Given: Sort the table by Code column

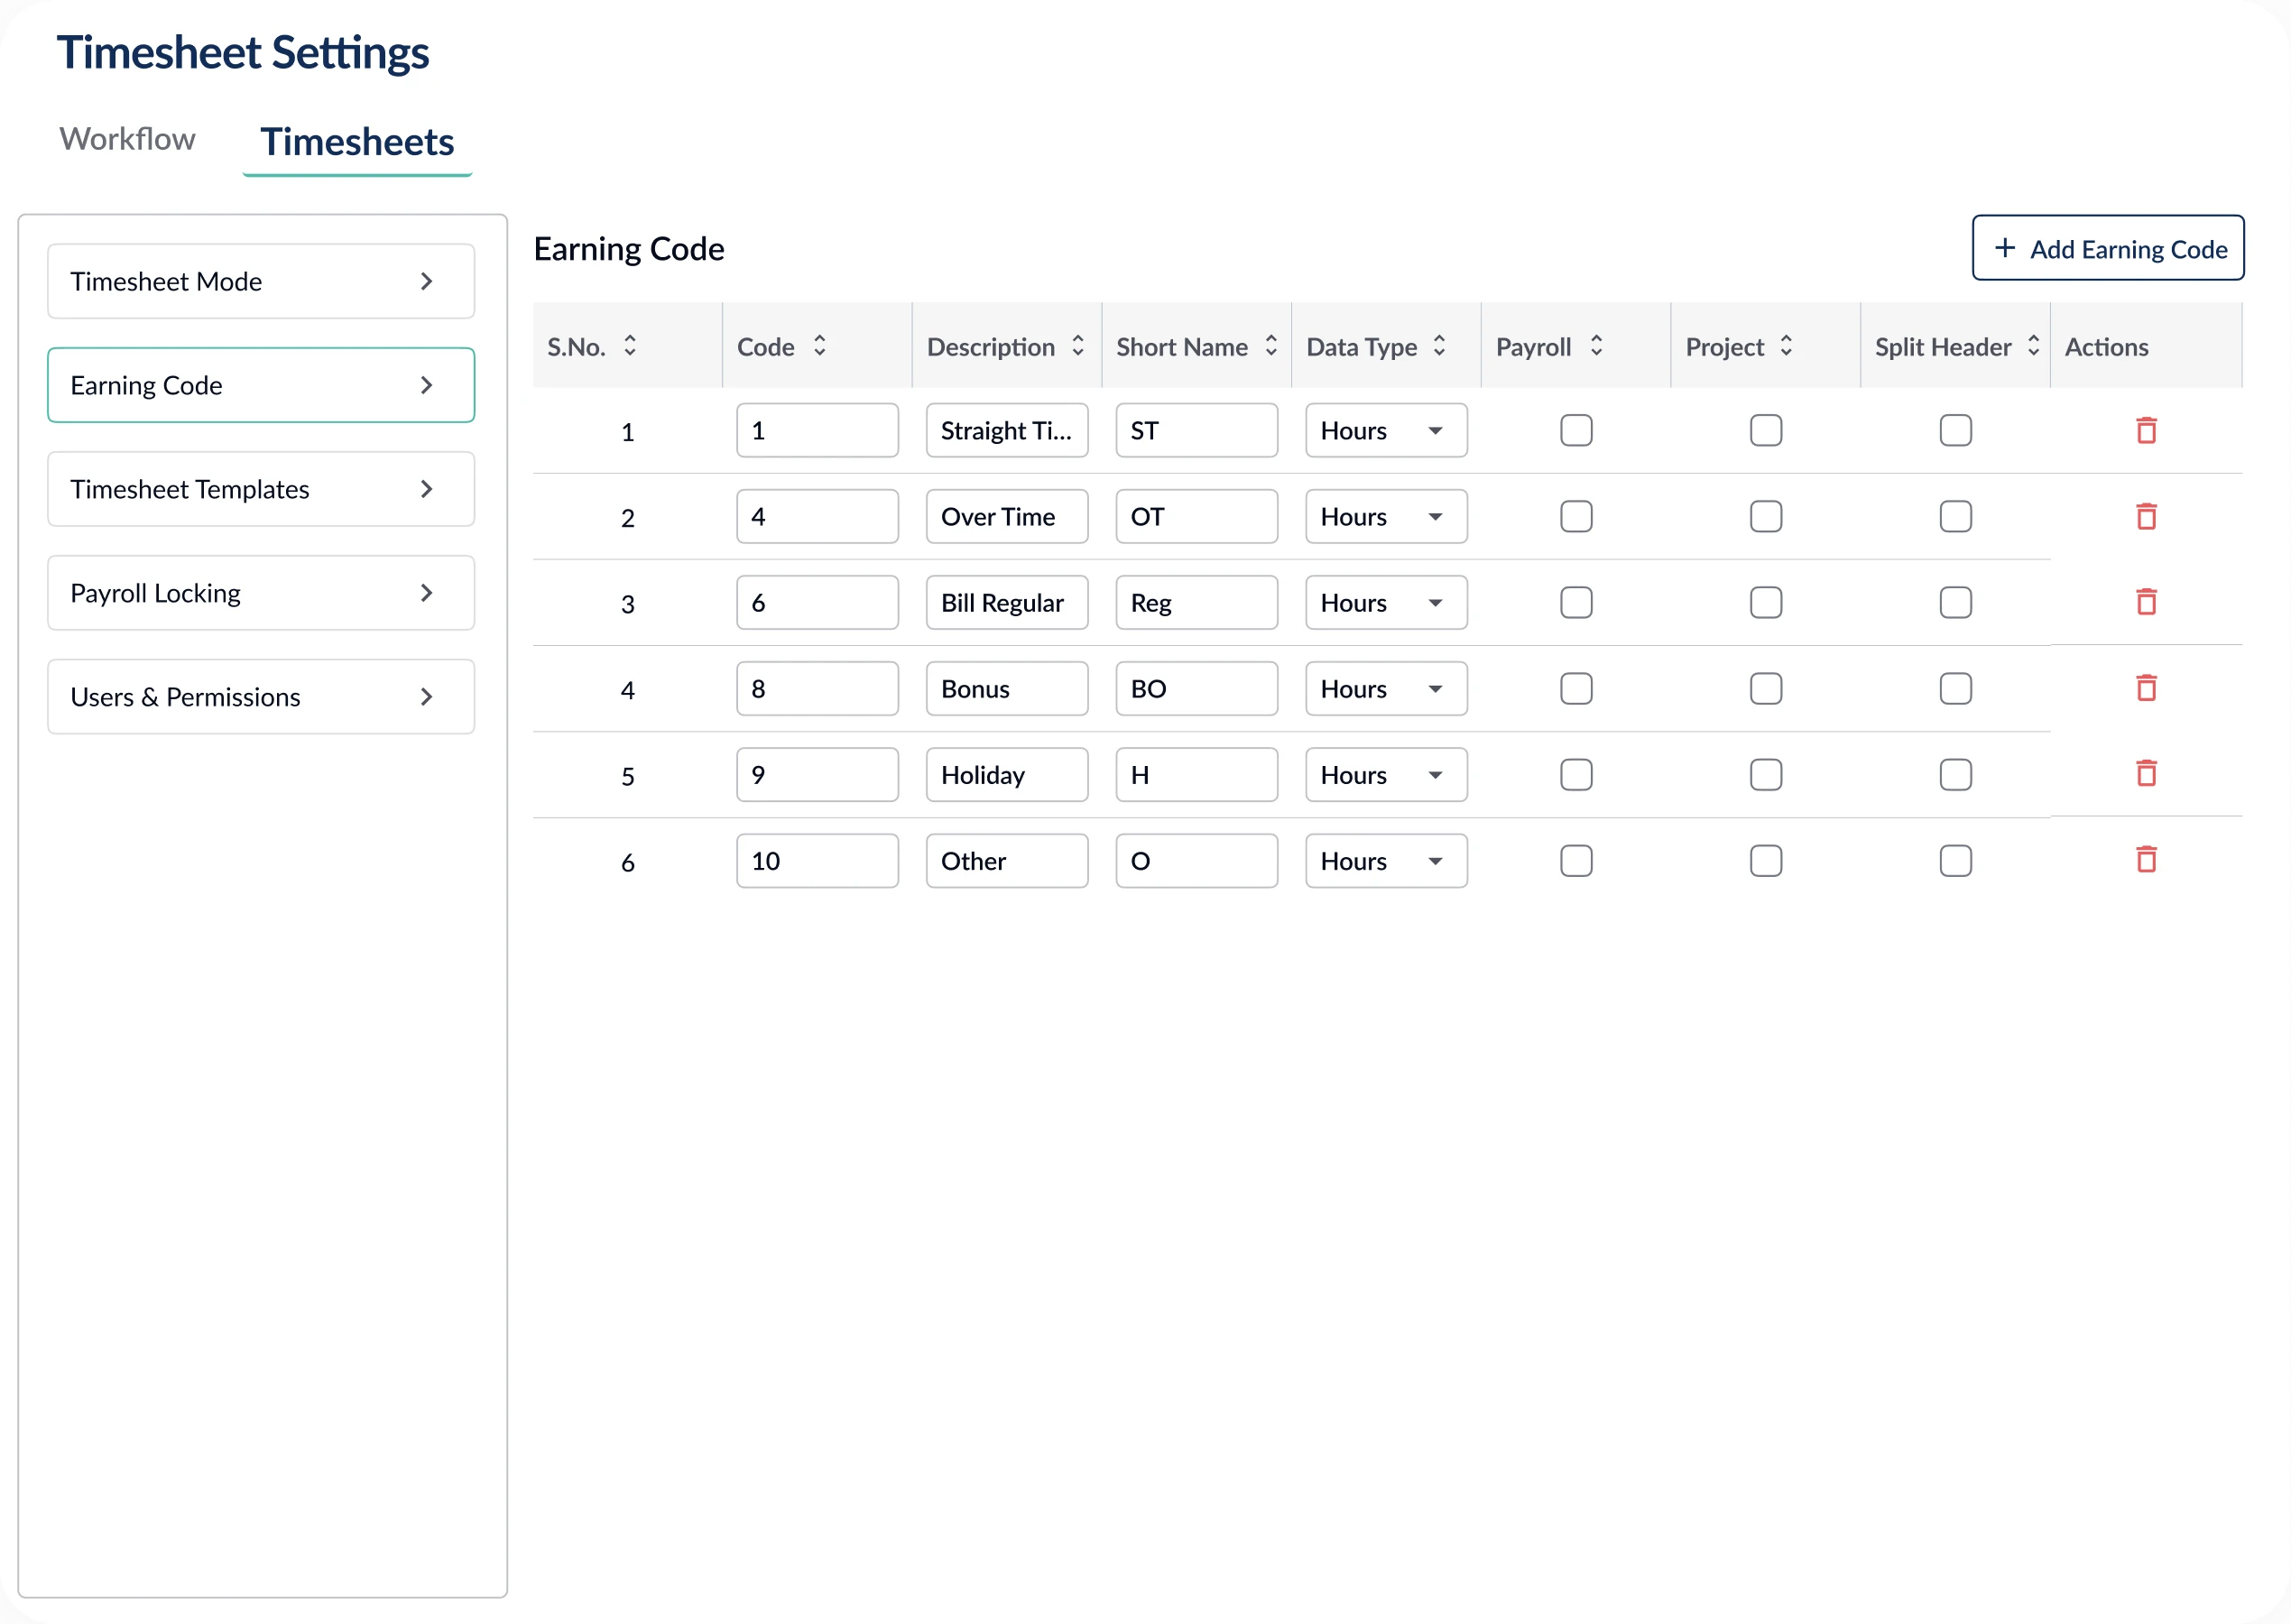Looking at the screenshot, I should click(x=819, y=346).
